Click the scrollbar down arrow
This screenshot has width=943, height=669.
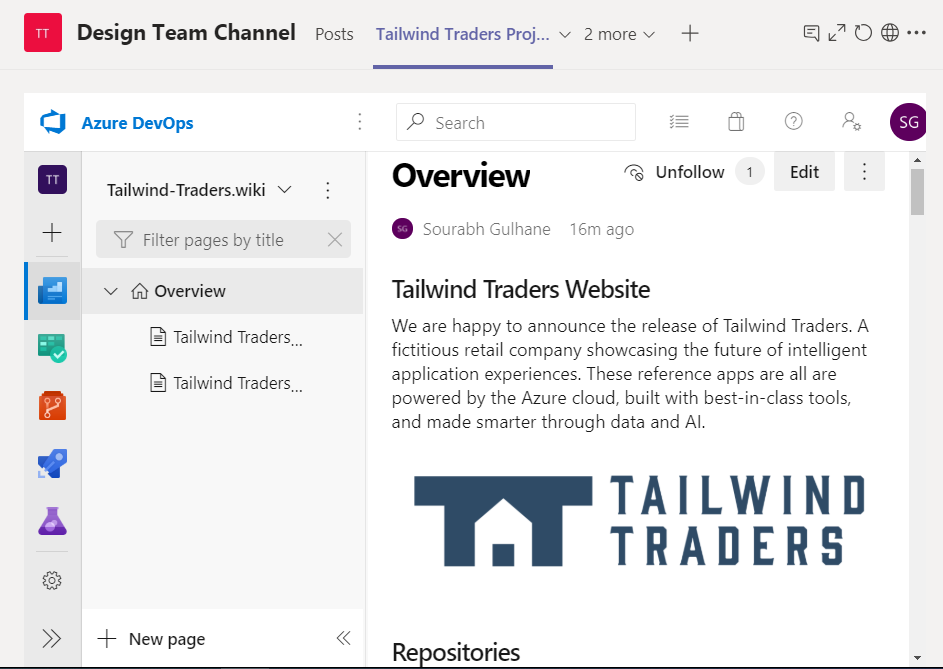pos(917,658)
